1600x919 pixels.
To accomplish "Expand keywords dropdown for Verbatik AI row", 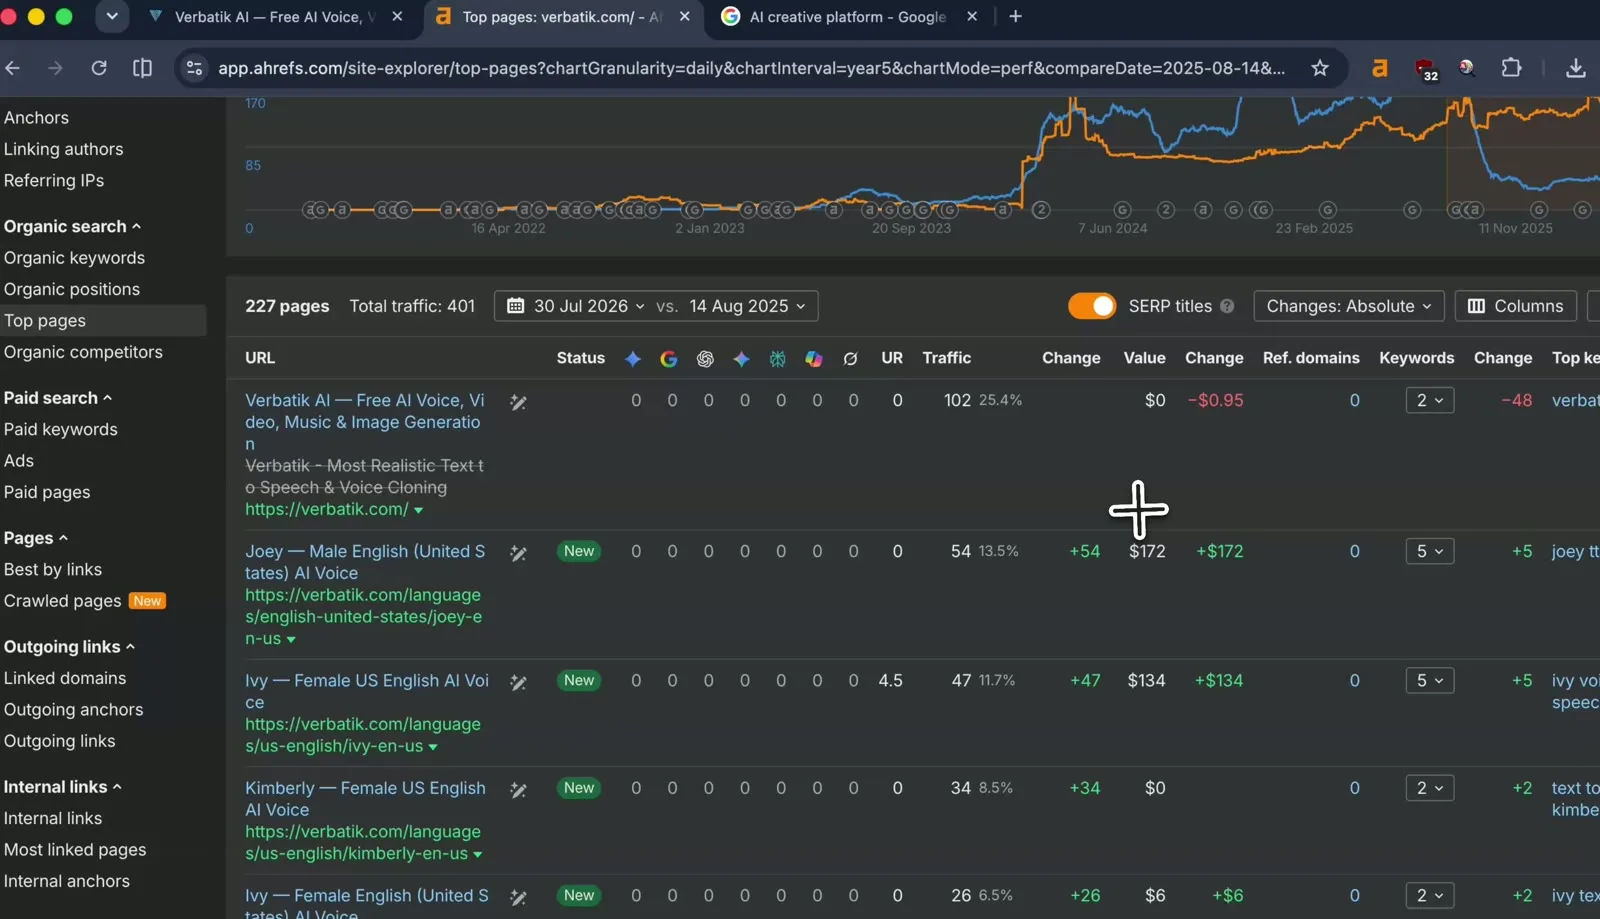I will click(x=1430, y=400).
